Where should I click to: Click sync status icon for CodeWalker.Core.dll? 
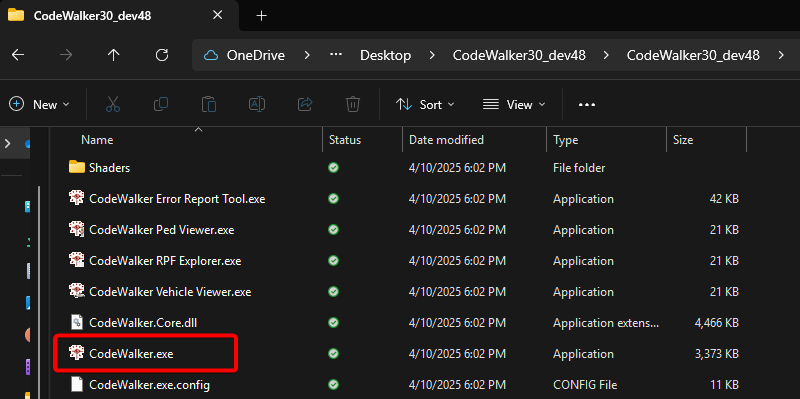334,322
